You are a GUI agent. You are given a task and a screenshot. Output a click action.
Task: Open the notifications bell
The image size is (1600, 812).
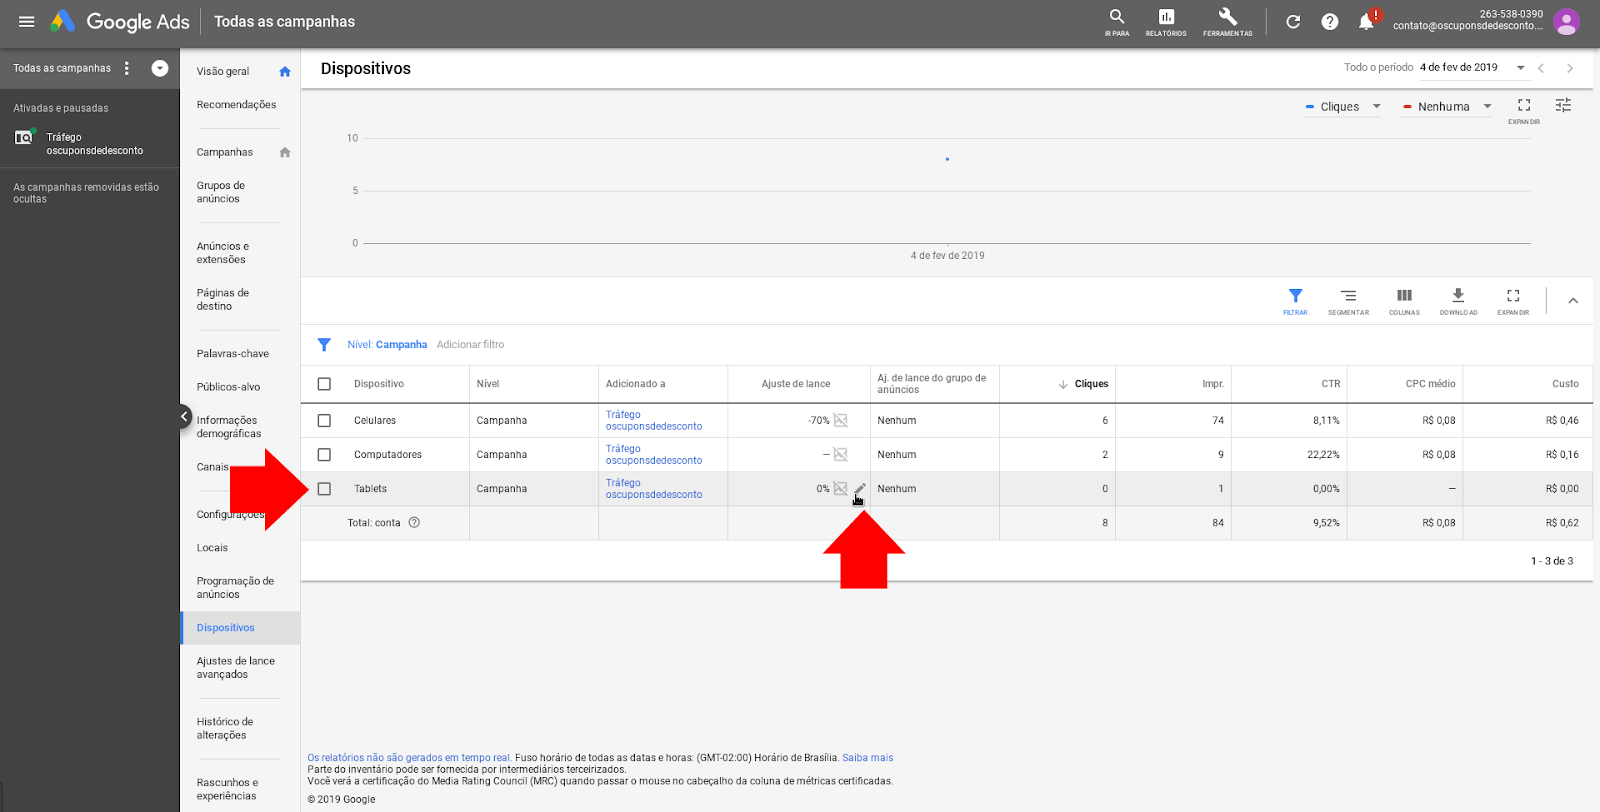tap(1366, 21)
